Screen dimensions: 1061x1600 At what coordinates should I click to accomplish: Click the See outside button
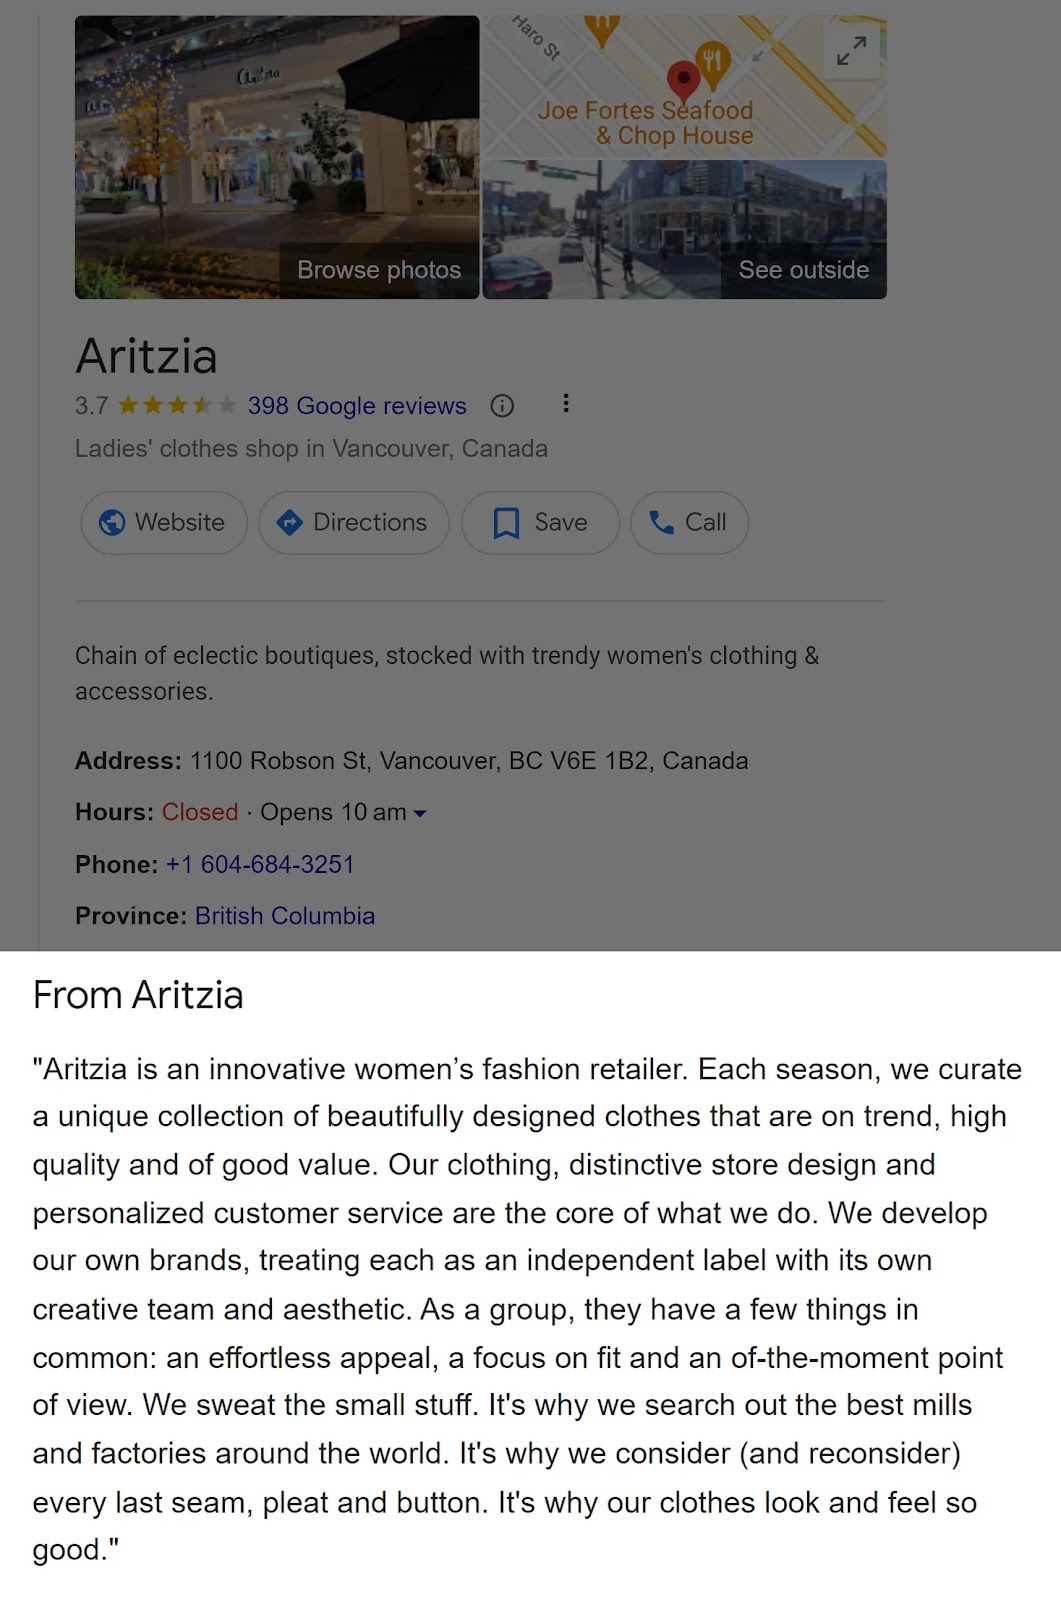pyautogui.click(x=803, y=270)
